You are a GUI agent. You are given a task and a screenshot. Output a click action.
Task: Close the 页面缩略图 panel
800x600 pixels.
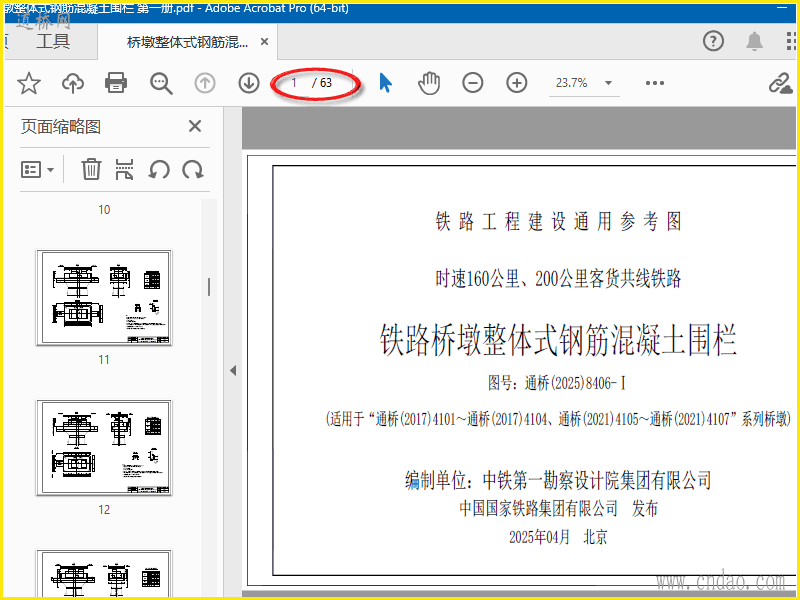click(195, 126)
